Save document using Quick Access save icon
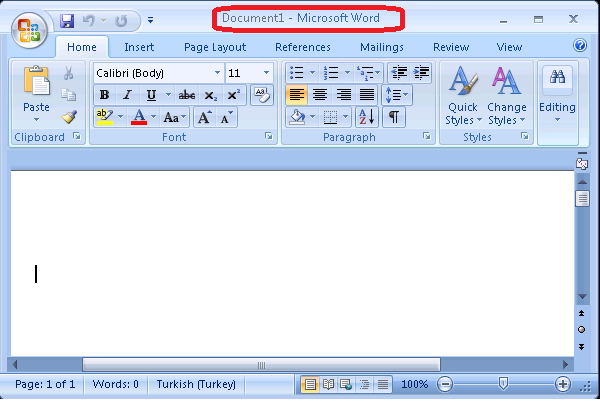600x401 pixels. pyautogui.click(x=67, y=20)
